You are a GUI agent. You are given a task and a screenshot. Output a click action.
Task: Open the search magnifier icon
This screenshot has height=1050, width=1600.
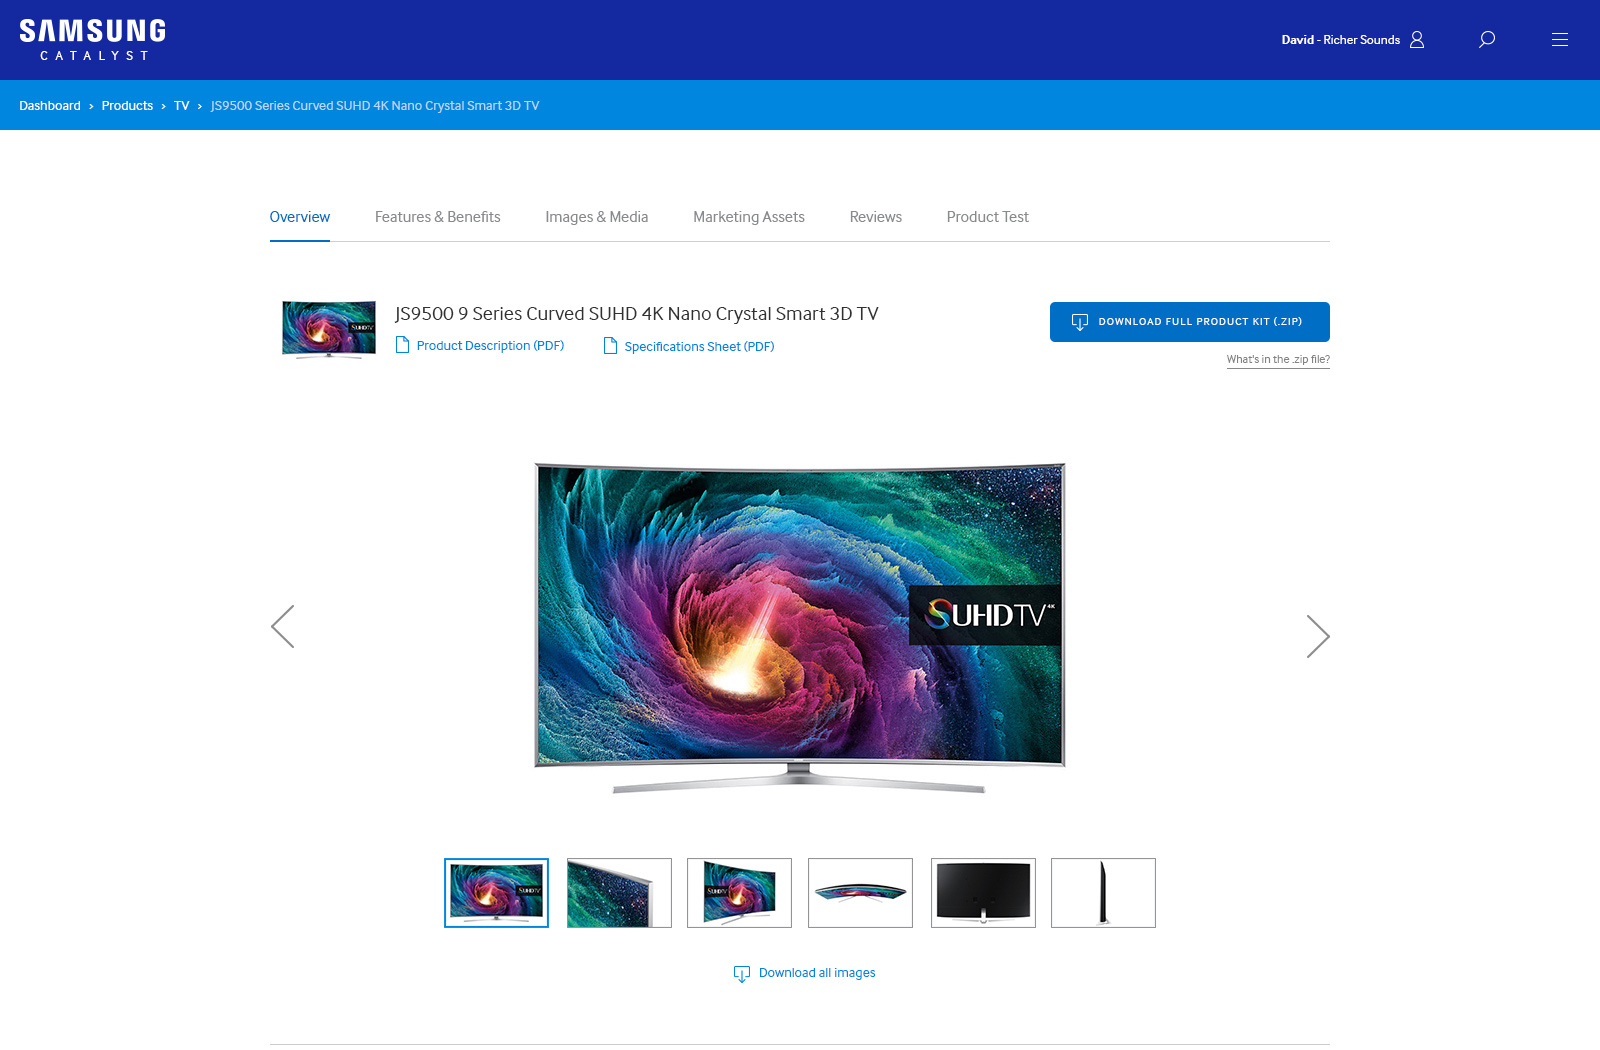click(1487, 40)
